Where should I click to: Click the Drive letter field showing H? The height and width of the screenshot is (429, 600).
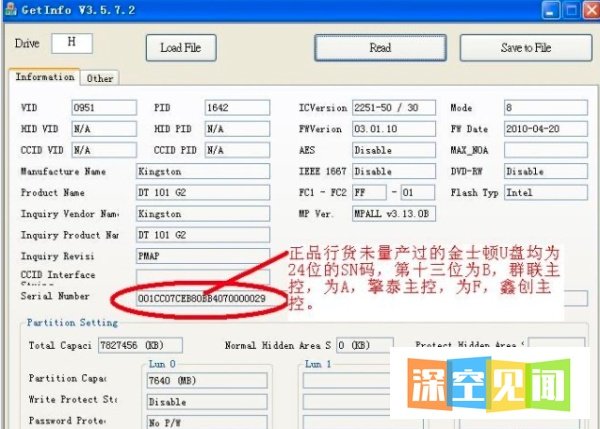[72, 43]
